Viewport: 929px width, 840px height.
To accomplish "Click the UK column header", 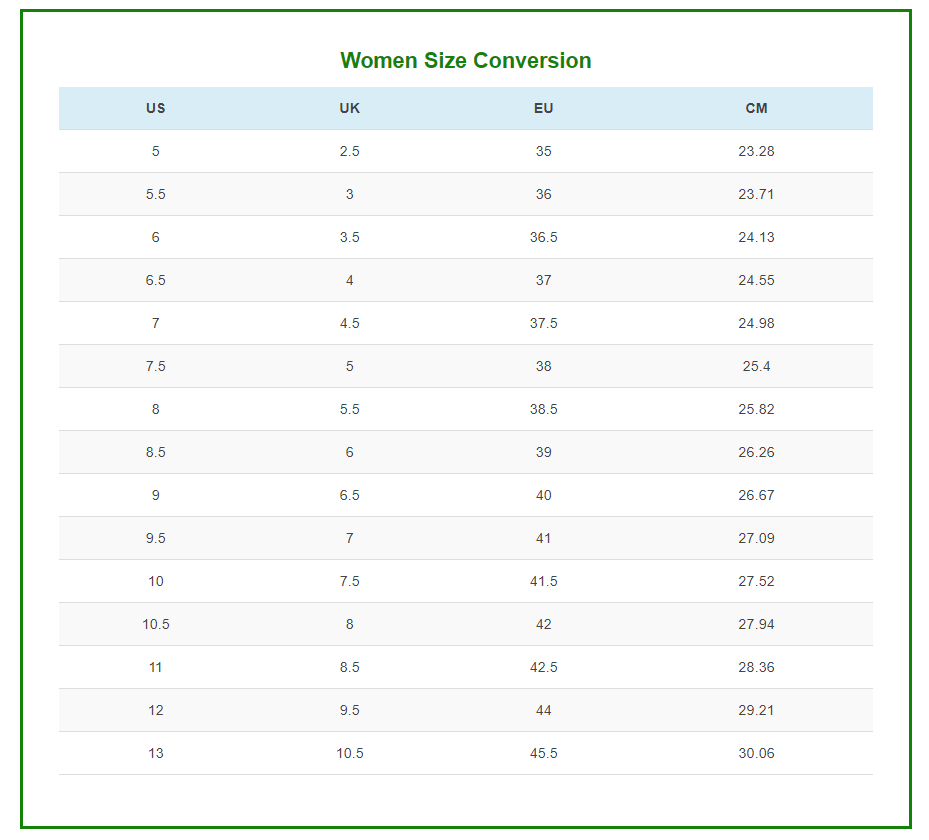I will click(x=349, y=108).
